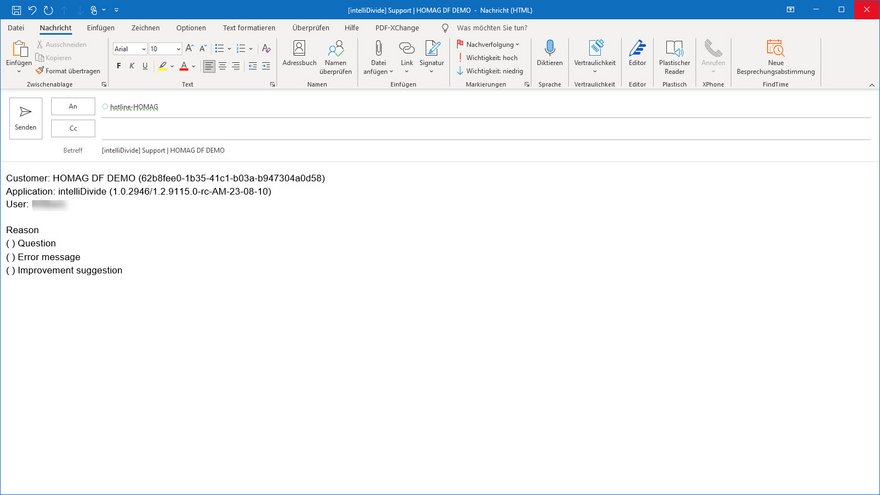Switch to the Optionen tab

pos(191,28)
